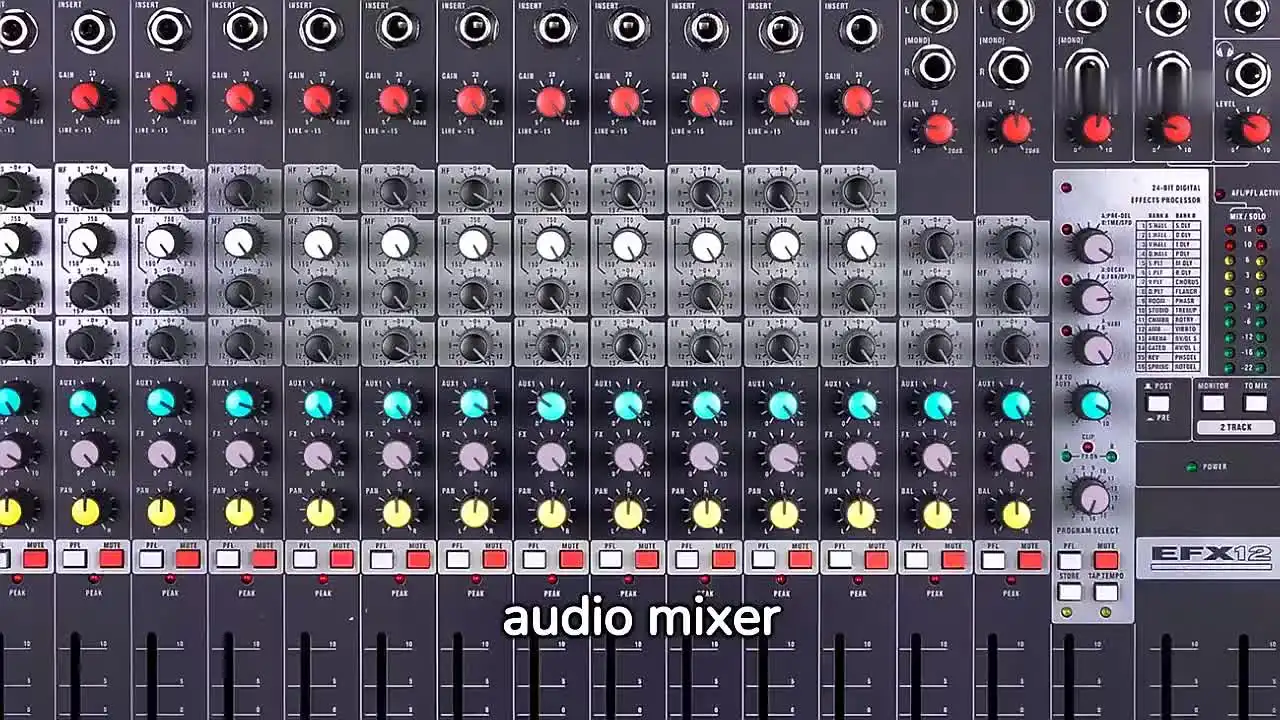Click the green LED below STORE button
The image size is (1280, 720).
click(x=1066, y=612)
